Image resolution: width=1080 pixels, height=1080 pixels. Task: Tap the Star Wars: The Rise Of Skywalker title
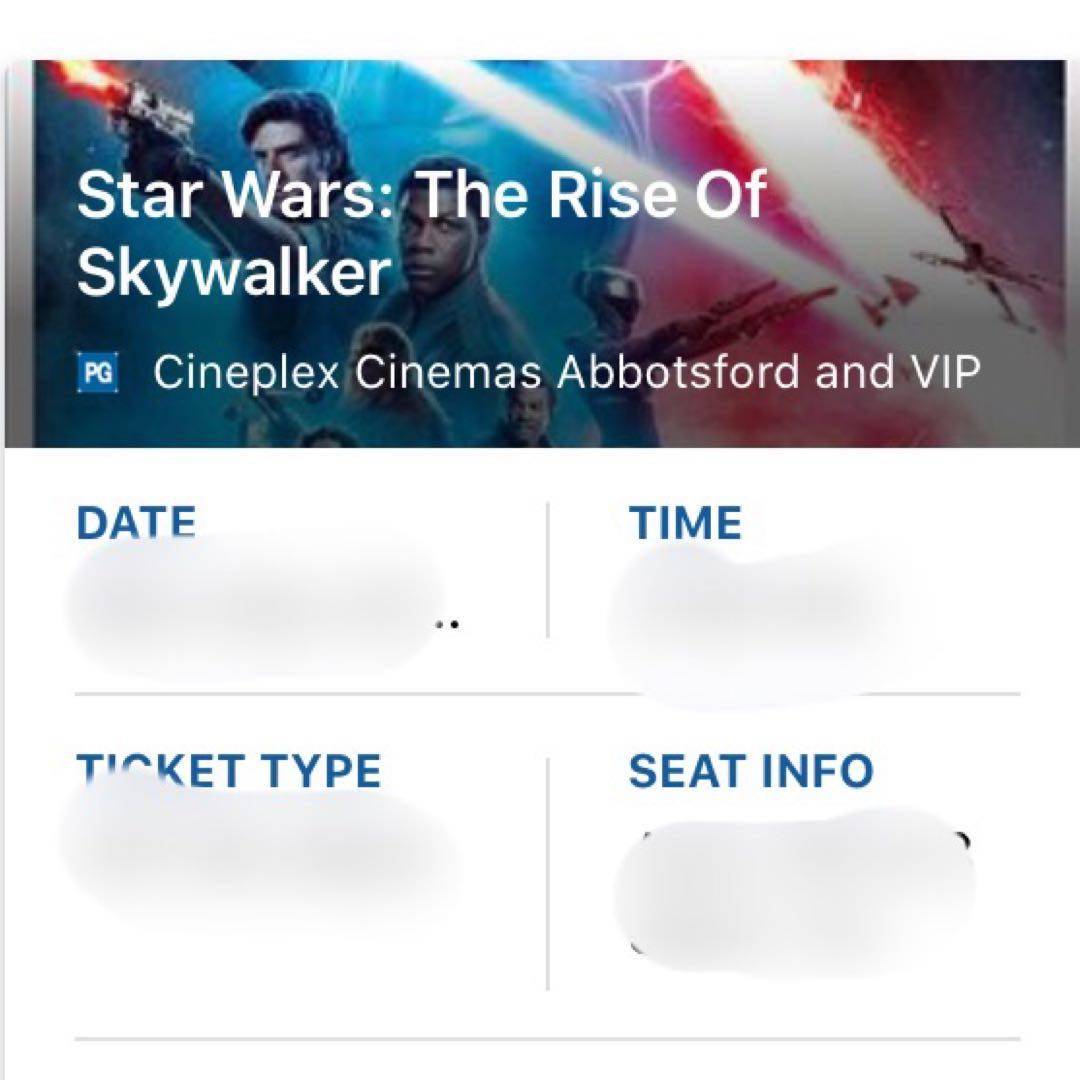coord(420,233)
